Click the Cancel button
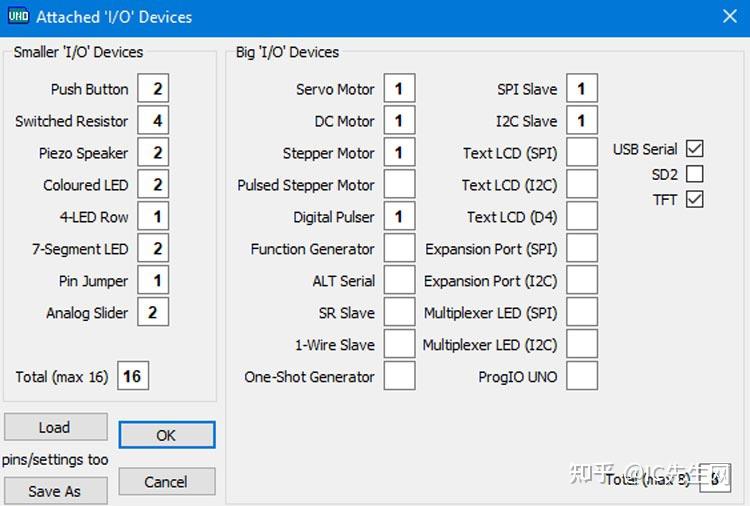The width and height of the screenshot is (750, 506). coord(167,481)
